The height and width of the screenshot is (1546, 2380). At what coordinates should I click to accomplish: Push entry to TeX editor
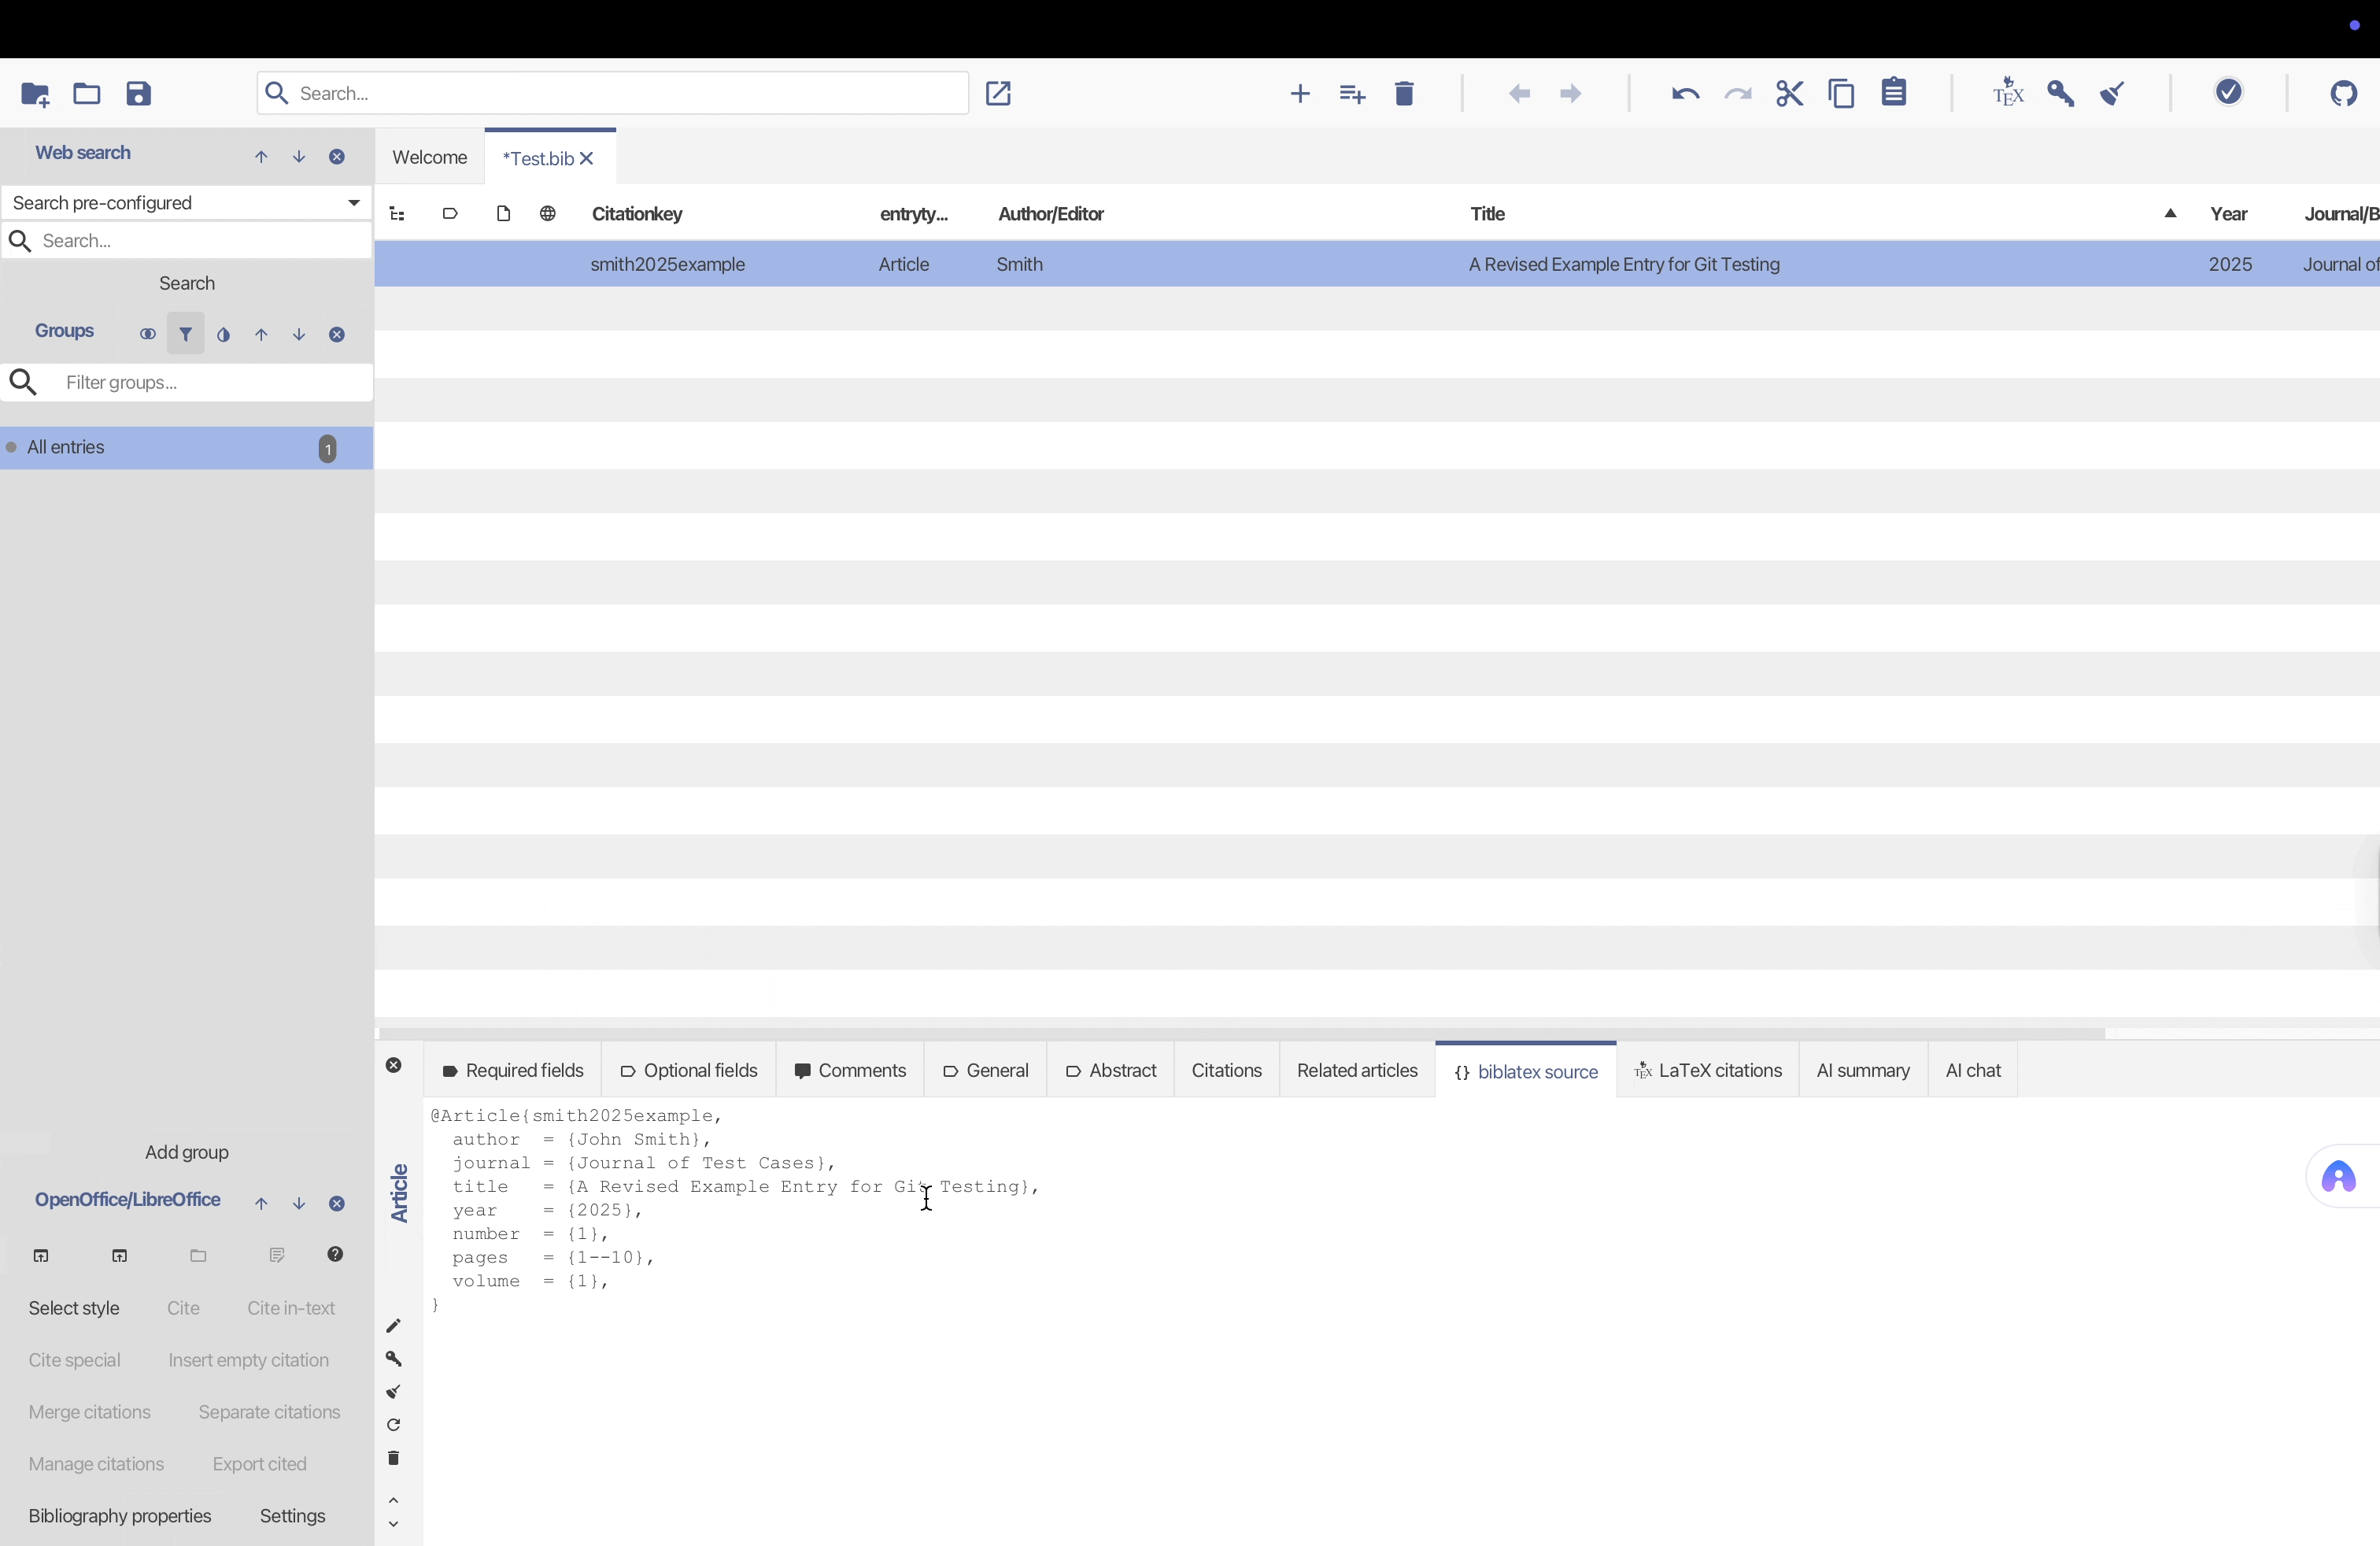tap(2007, 94)
